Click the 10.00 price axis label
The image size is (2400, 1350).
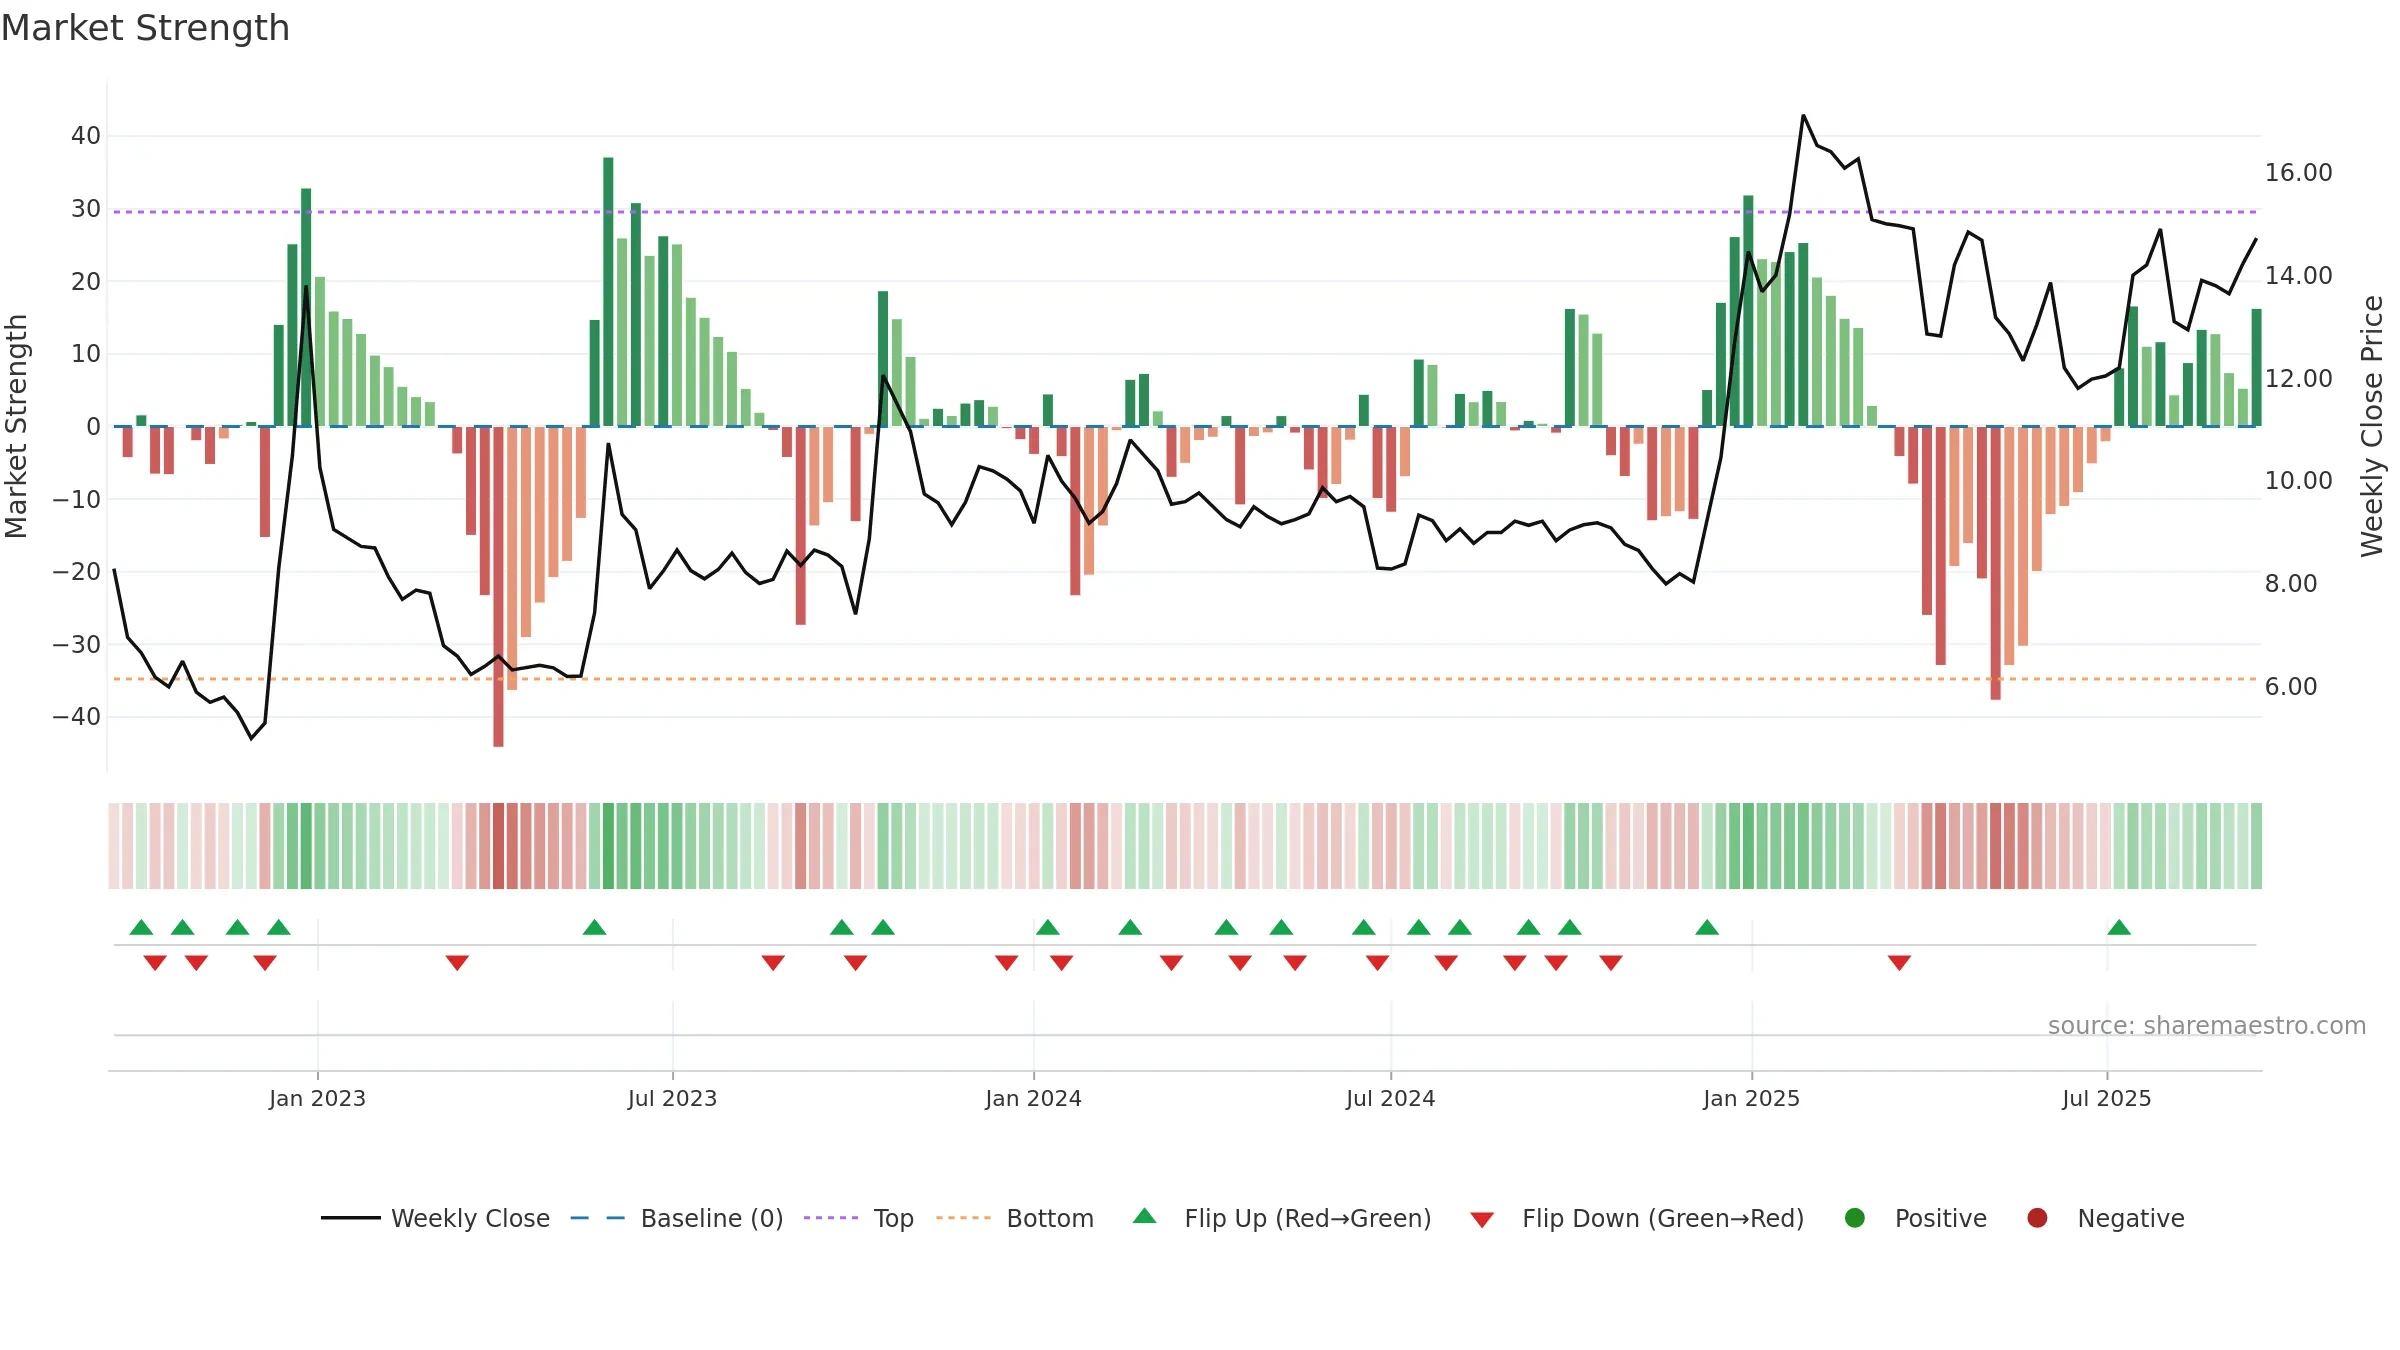tap(2298, 481)
